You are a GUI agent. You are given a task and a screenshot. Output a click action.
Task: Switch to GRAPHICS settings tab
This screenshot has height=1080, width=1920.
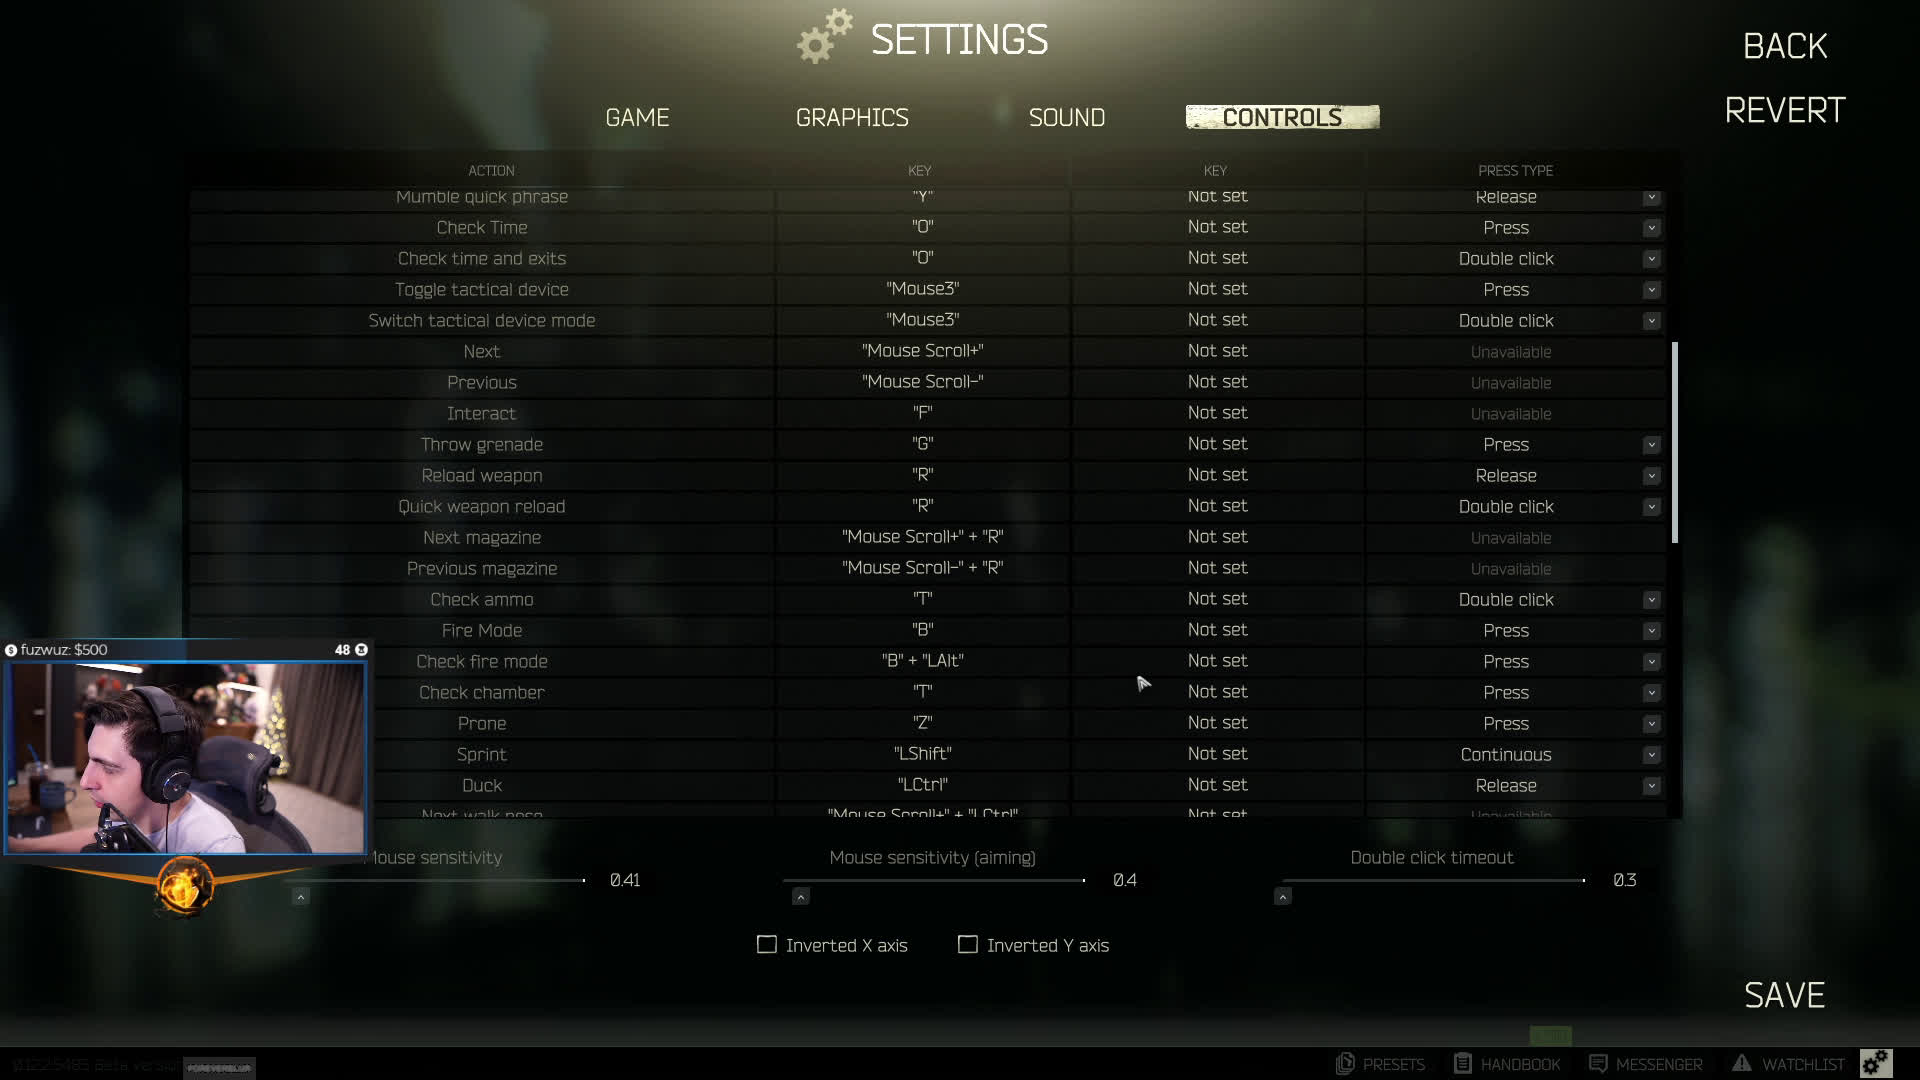tap(852, 117)
